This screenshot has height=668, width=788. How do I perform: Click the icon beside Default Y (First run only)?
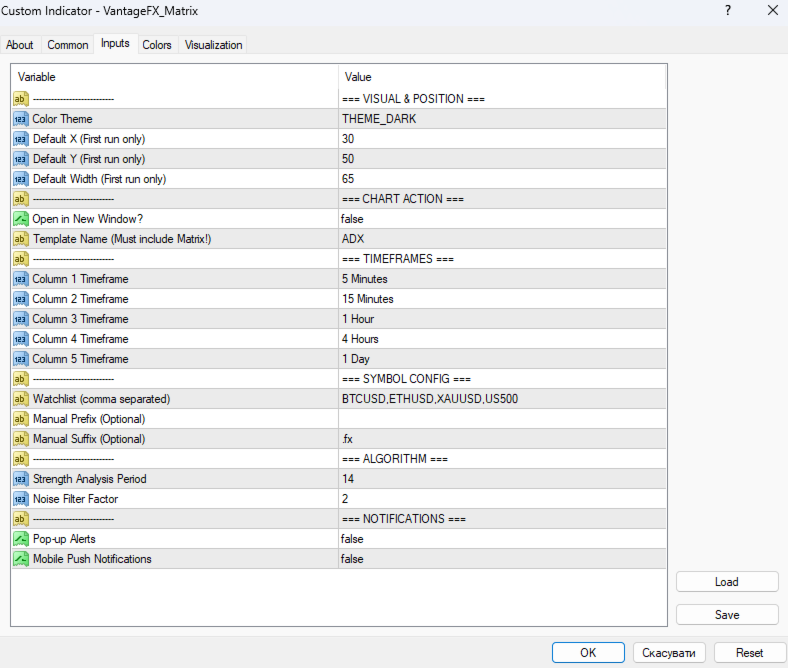pos(21,159)
